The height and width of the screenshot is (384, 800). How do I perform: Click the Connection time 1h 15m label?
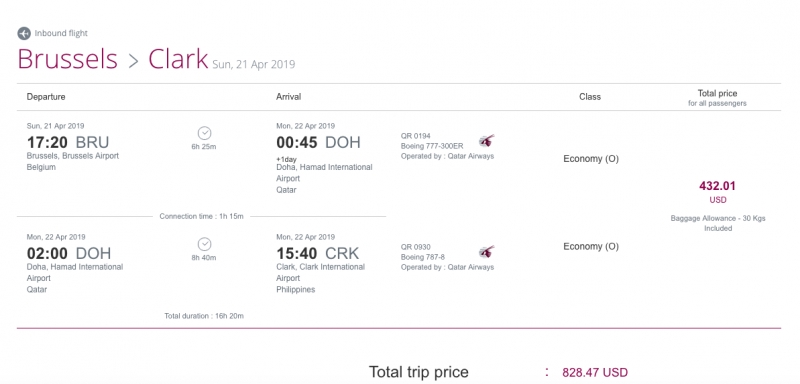pos(202,216)
